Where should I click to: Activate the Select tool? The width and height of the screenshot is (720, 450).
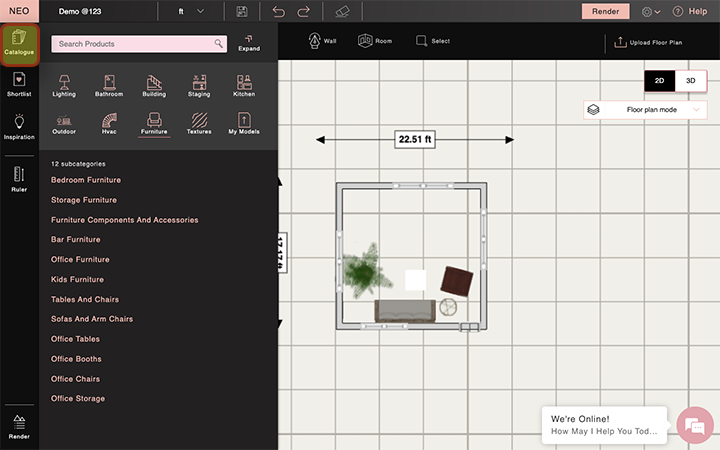click(x=433, y=41)
